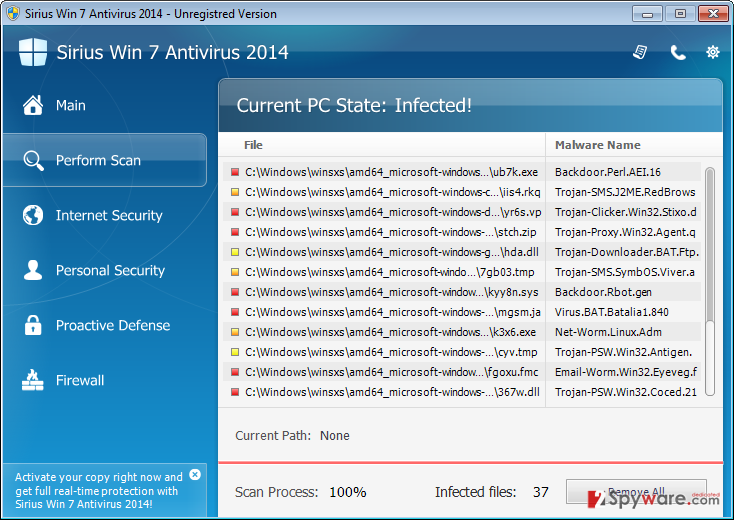734x520 pixels.
Task: Click the magnifier icon beside Perform Scan
Action: (x=33, y=161)
